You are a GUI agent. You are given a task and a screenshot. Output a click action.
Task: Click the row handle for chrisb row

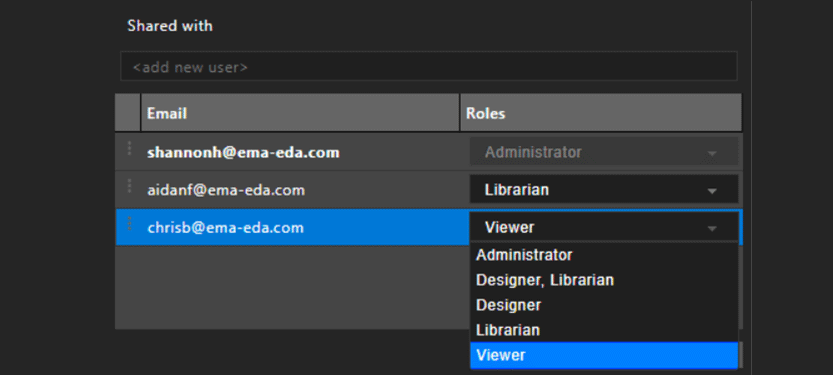[129, 224]
